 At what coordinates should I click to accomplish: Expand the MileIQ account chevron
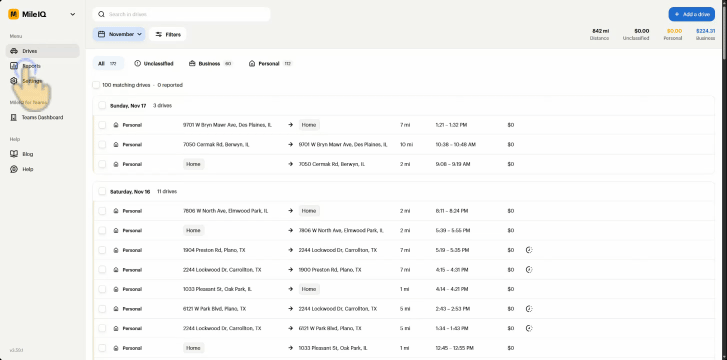pyautogui.click(x=72, y=14)
